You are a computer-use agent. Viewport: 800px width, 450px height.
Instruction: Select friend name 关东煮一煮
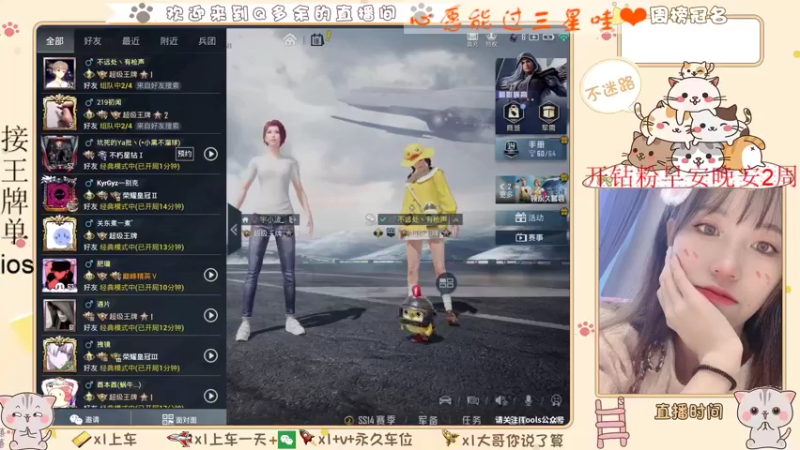[115, 223]
